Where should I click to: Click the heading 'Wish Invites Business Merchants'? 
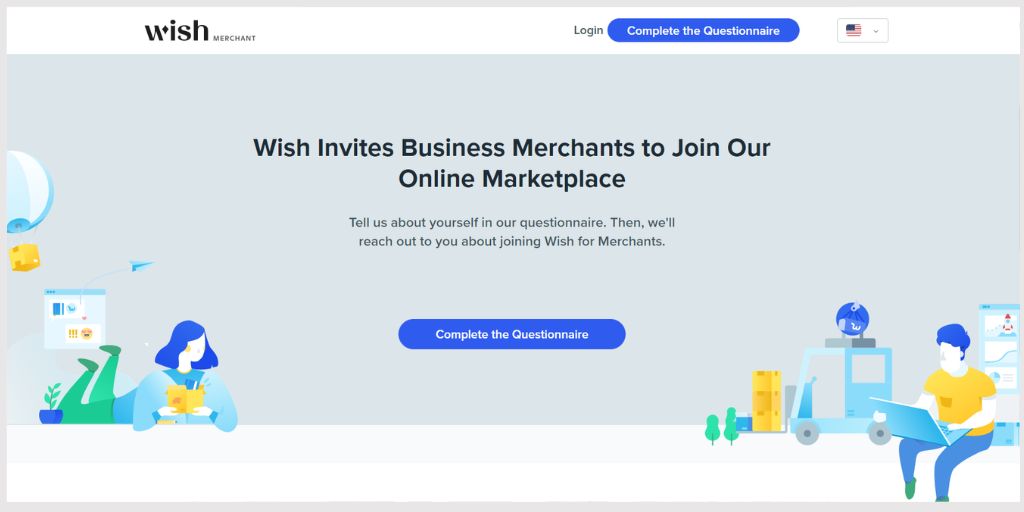pos(512,163)
